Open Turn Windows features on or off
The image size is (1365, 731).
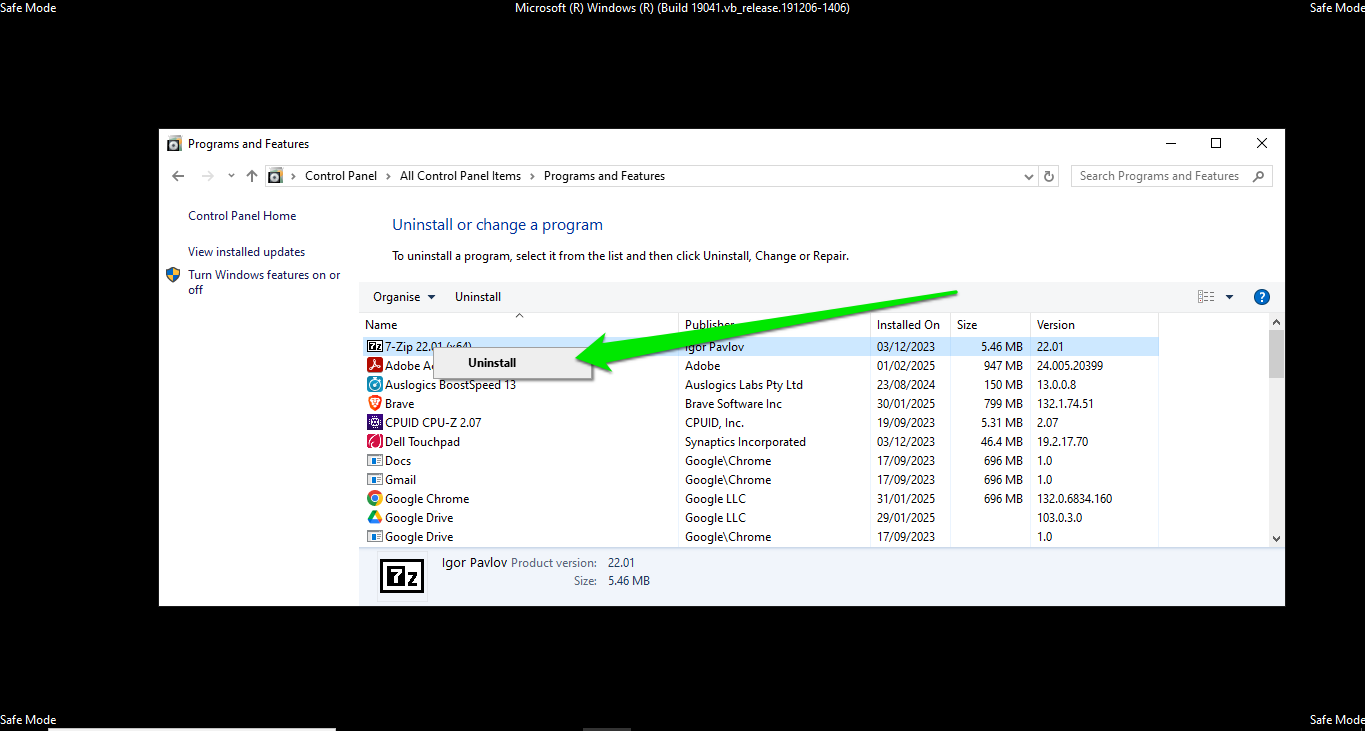coord(264,282)
